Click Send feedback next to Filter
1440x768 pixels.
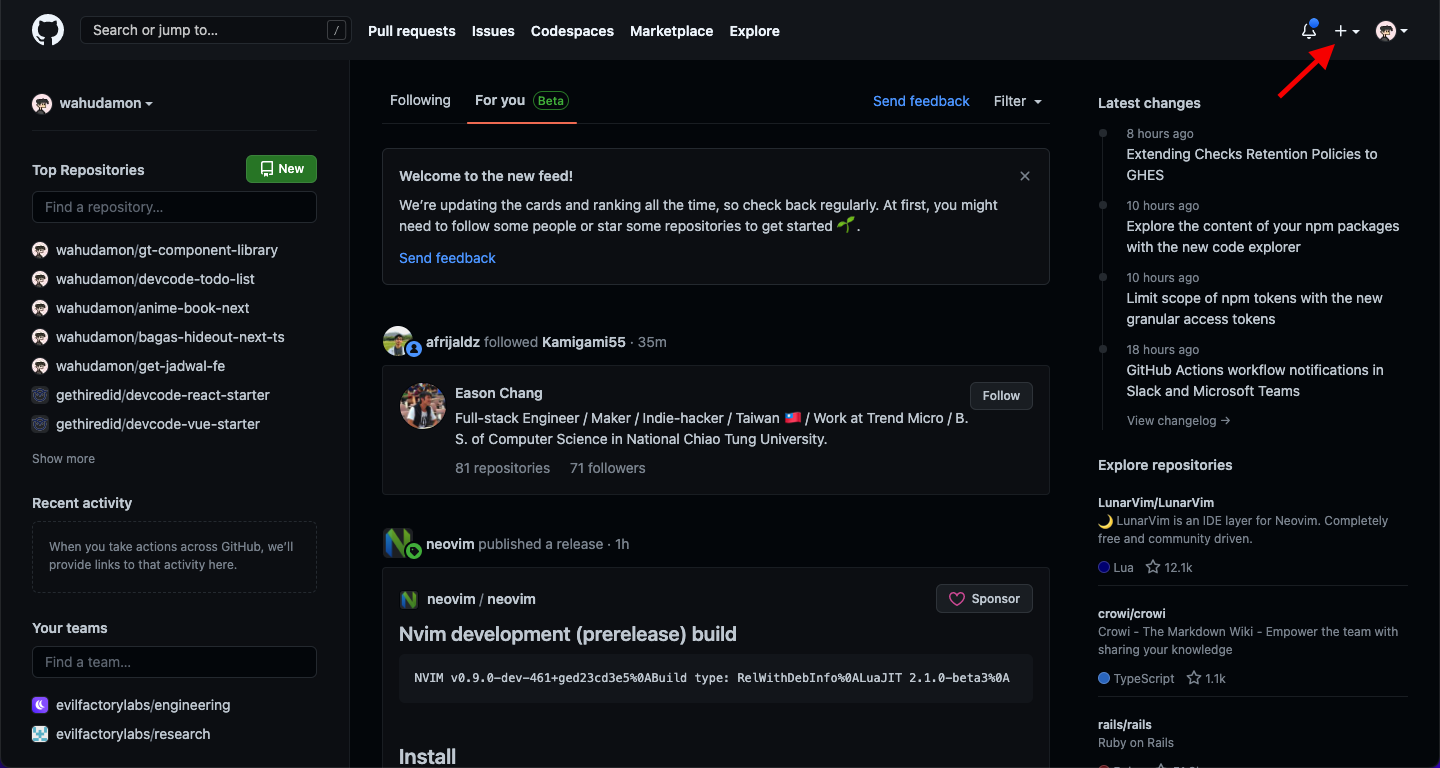(921, 101)
